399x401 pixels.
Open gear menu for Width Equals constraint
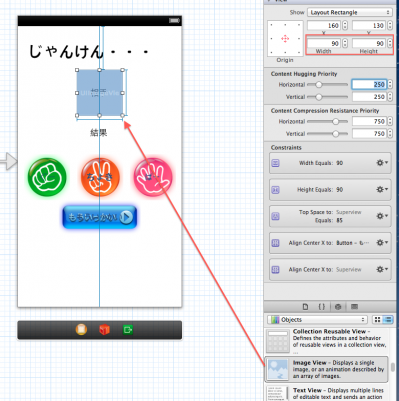click(x=382, y=163)
